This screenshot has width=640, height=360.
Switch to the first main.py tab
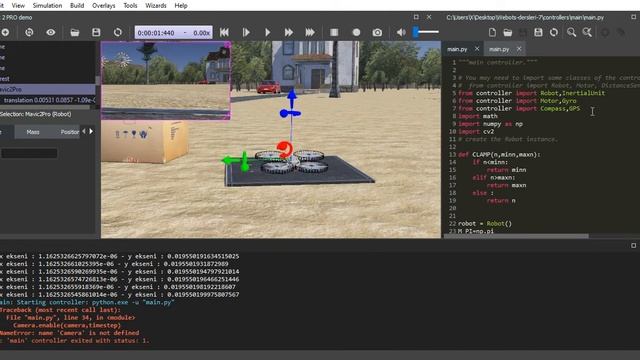click(x=457, y=49)
